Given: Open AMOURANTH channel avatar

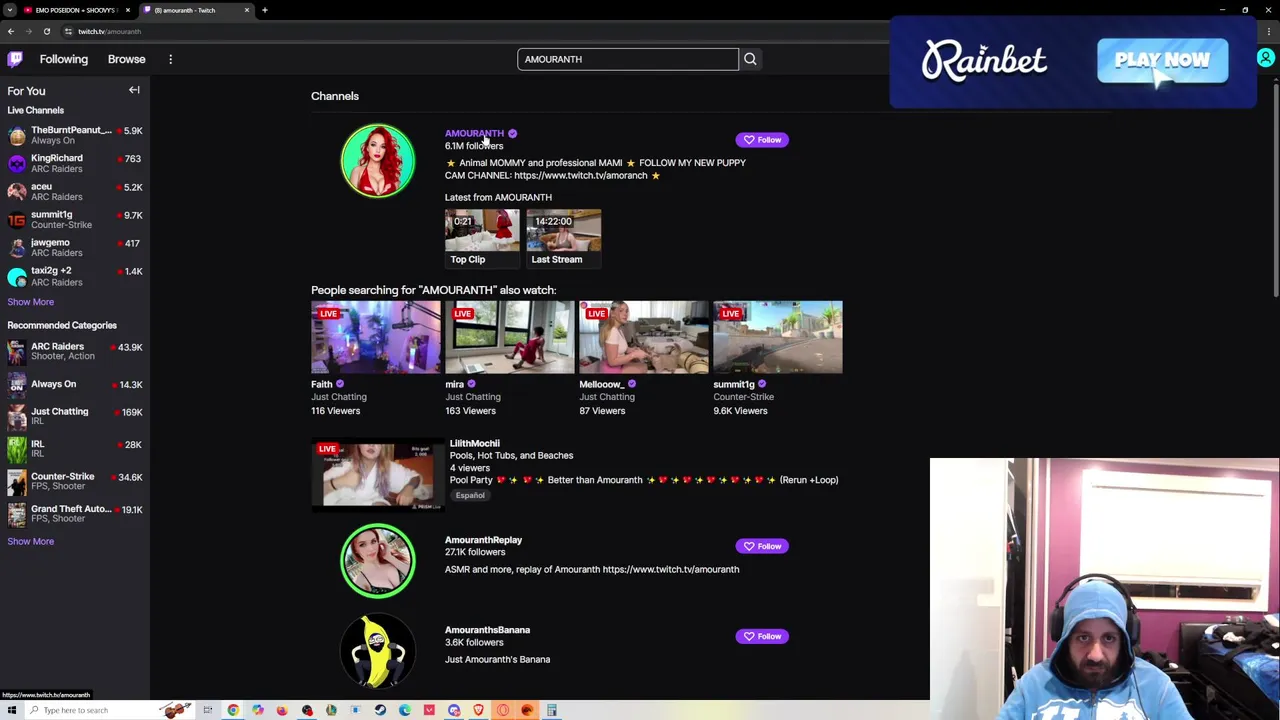Looking at the screenshot, I should point(378,160).
